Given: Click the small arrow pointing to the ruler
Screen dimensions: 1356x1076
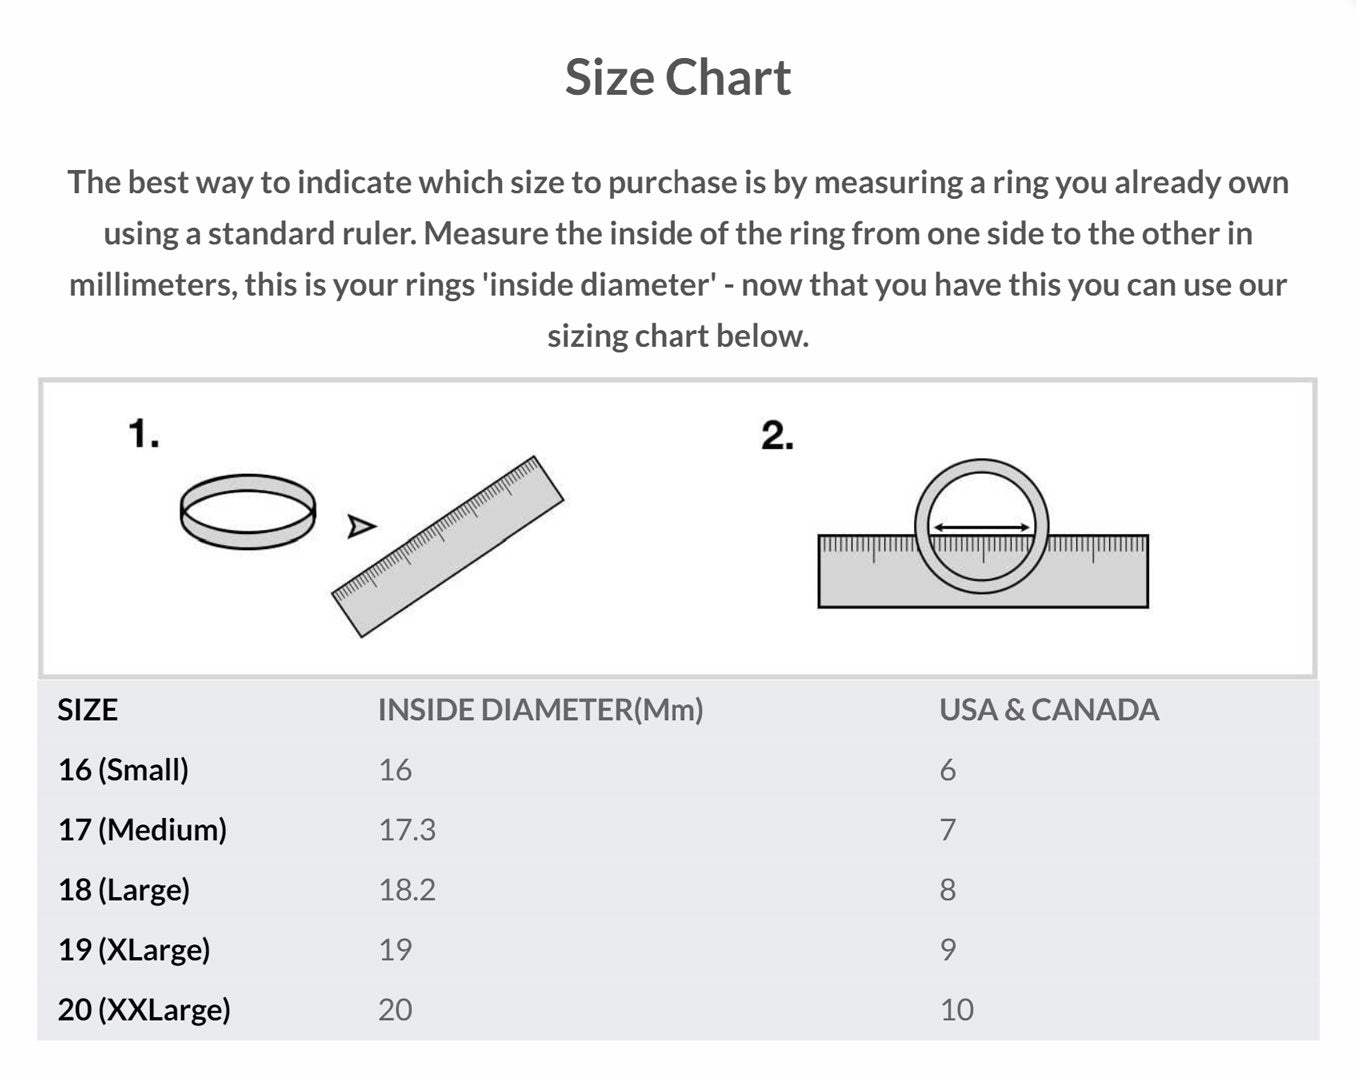Looking at the screenshot, I should 361,526.
